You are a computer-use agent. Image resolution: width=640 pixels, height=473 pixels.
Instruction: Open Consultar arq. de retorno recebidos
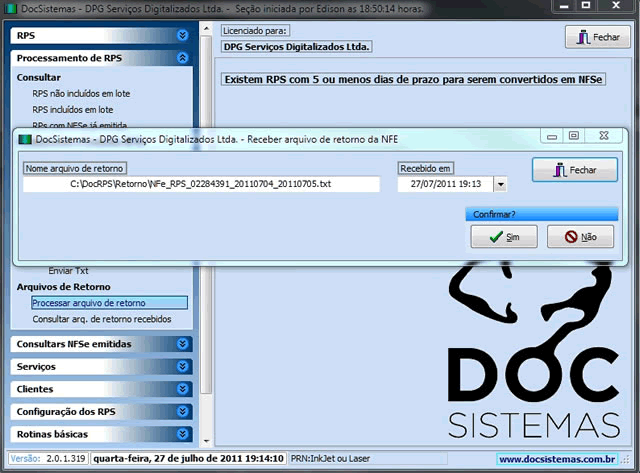point(102,319)
